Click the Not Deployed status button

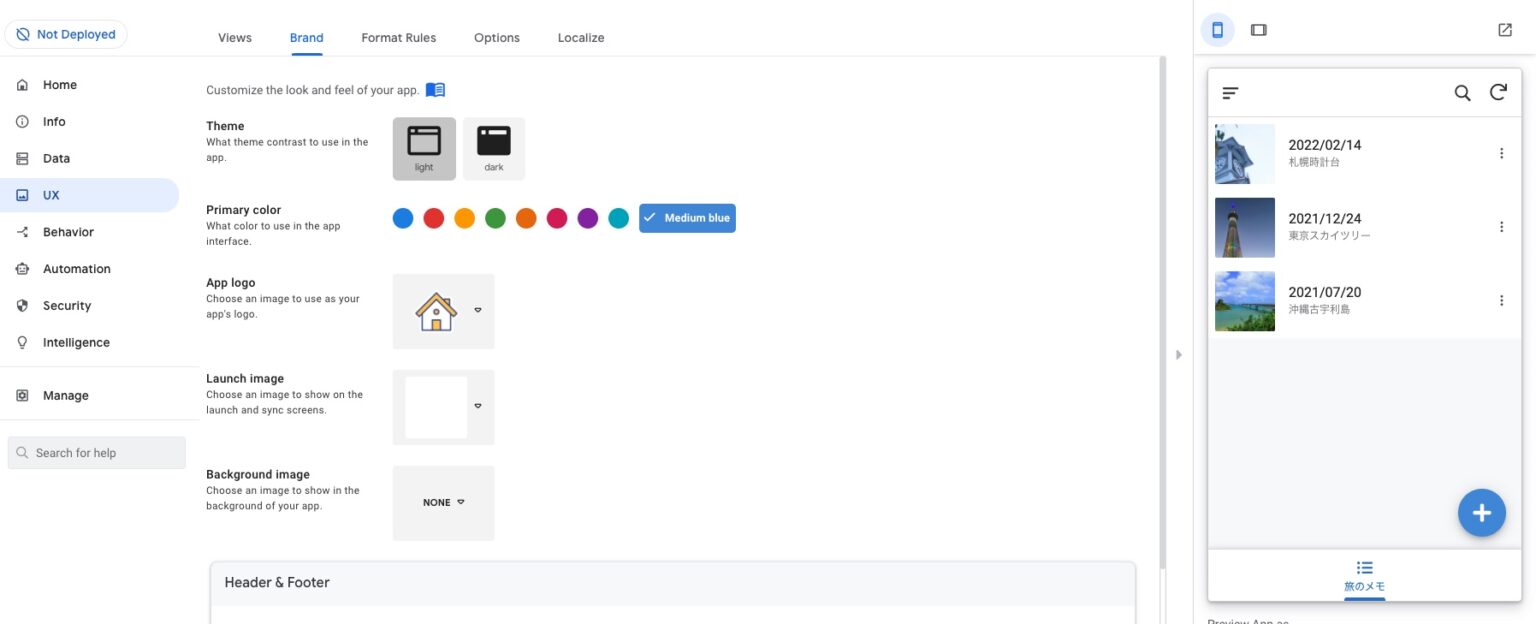[66, 33]
